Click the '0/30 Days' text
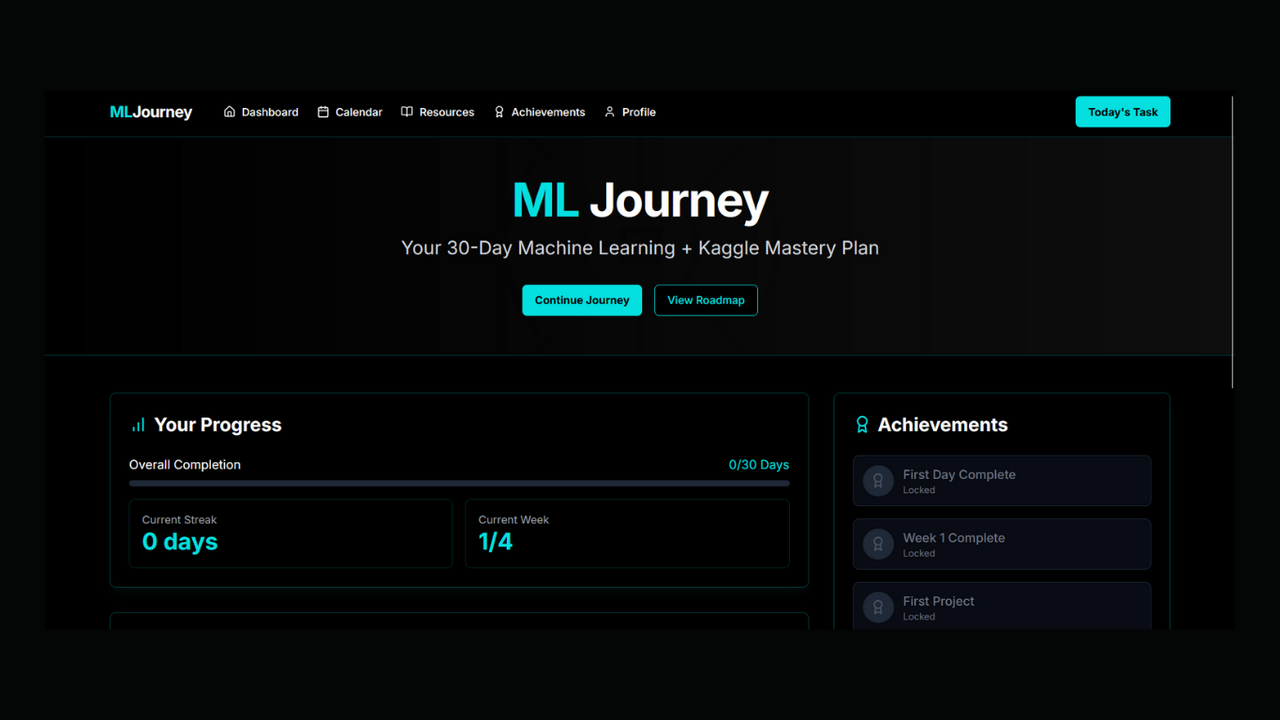 759,465
